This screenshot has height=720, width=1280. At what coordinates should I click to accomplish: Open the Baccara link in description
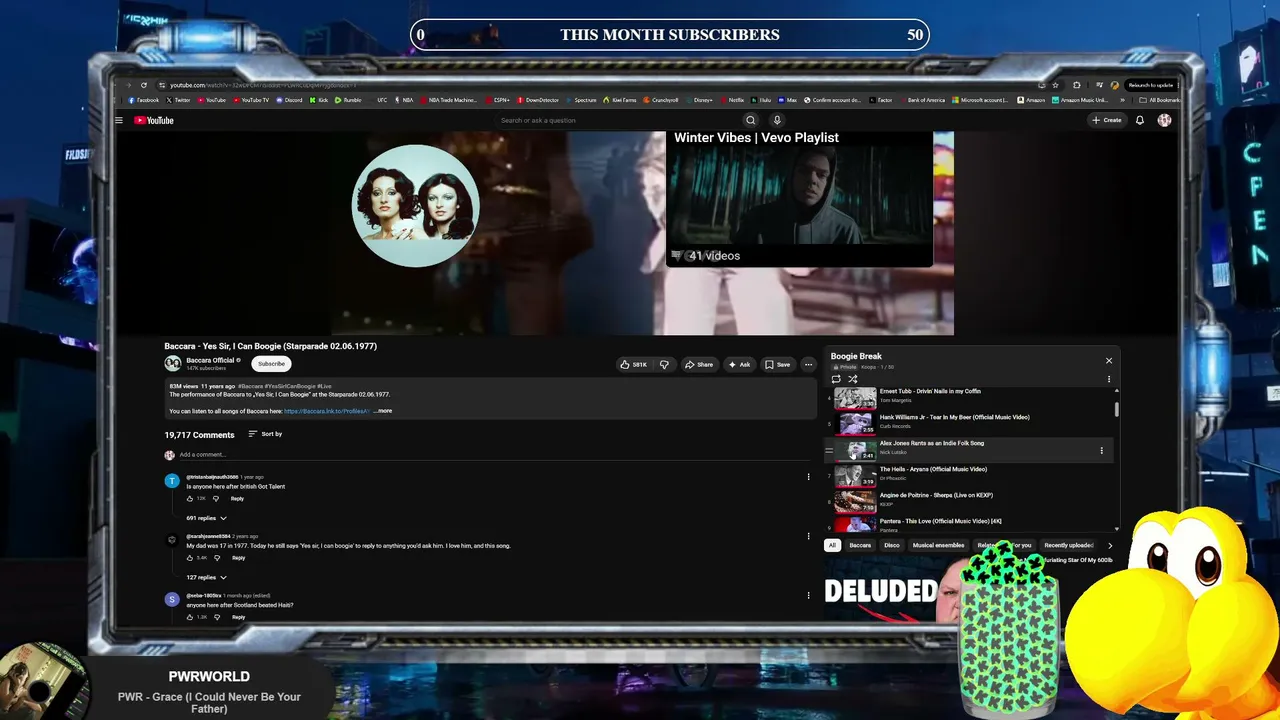(326, 411)
